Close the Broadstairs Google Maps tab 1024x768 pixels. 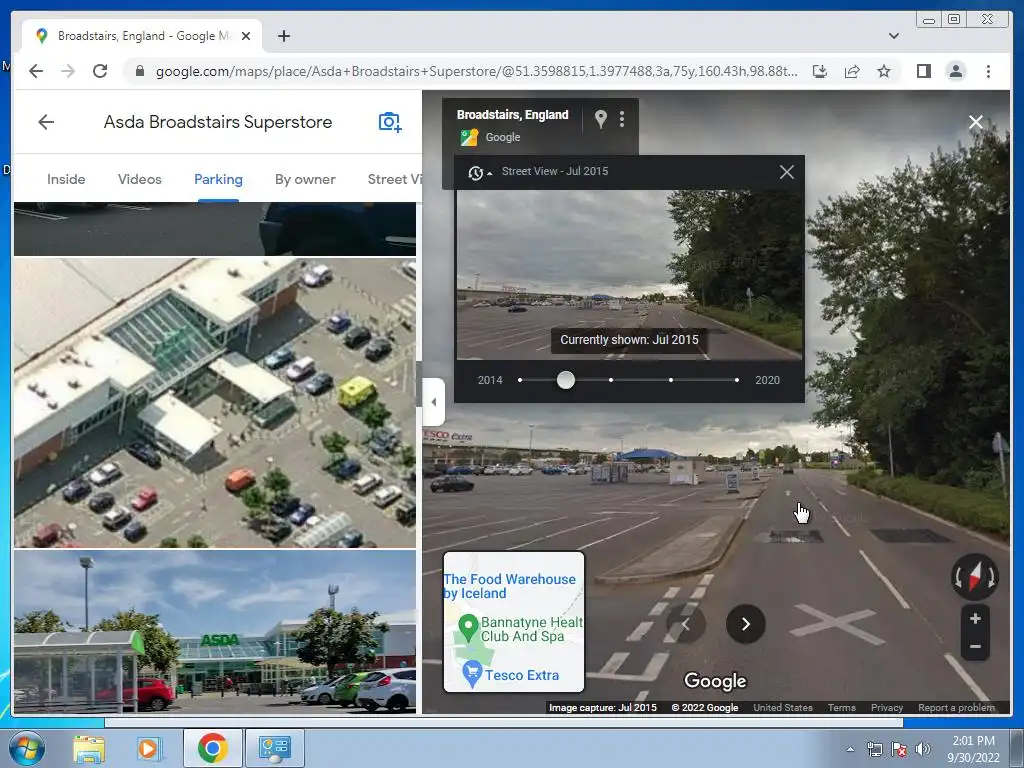pos(246,36)
